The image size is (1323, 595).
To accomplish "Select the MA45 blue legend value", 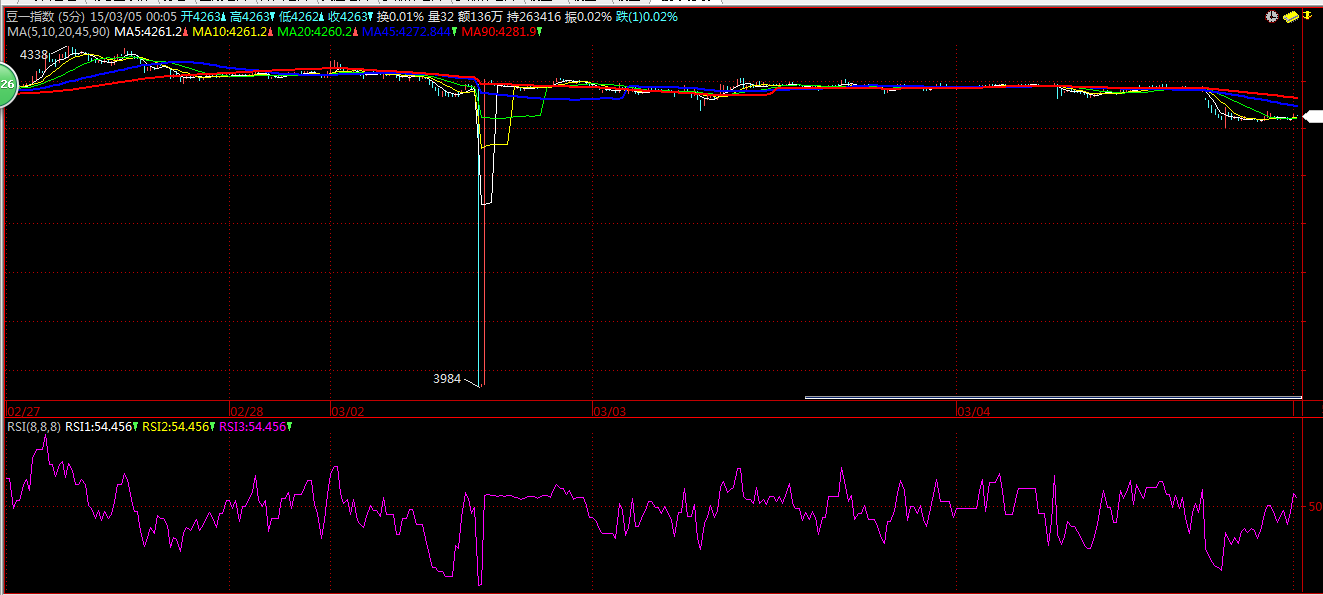I will [406, 32].
